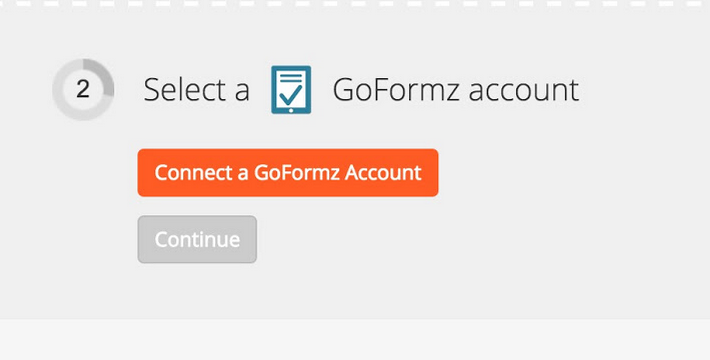This screenshot has width=710, height=360.
Task: Click the number 2 step indicator
Action: pos(83,90)
